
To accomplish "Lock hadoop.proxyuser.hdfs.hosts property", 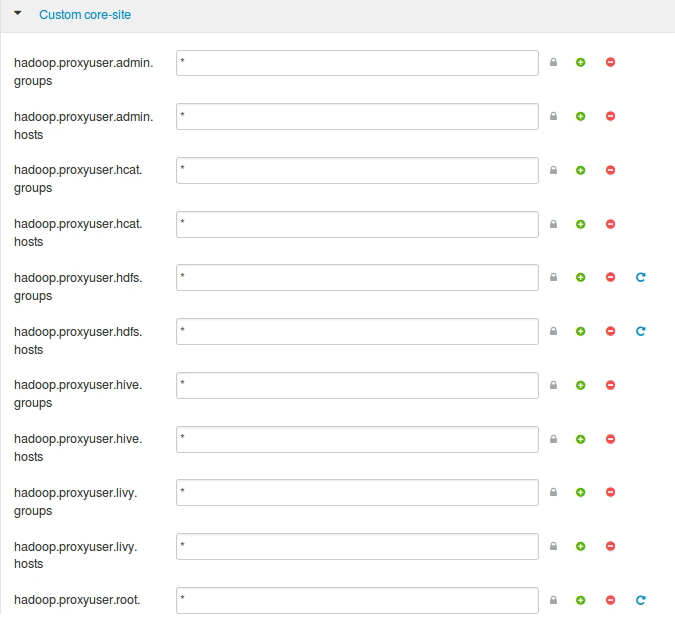I will point(554,331).
